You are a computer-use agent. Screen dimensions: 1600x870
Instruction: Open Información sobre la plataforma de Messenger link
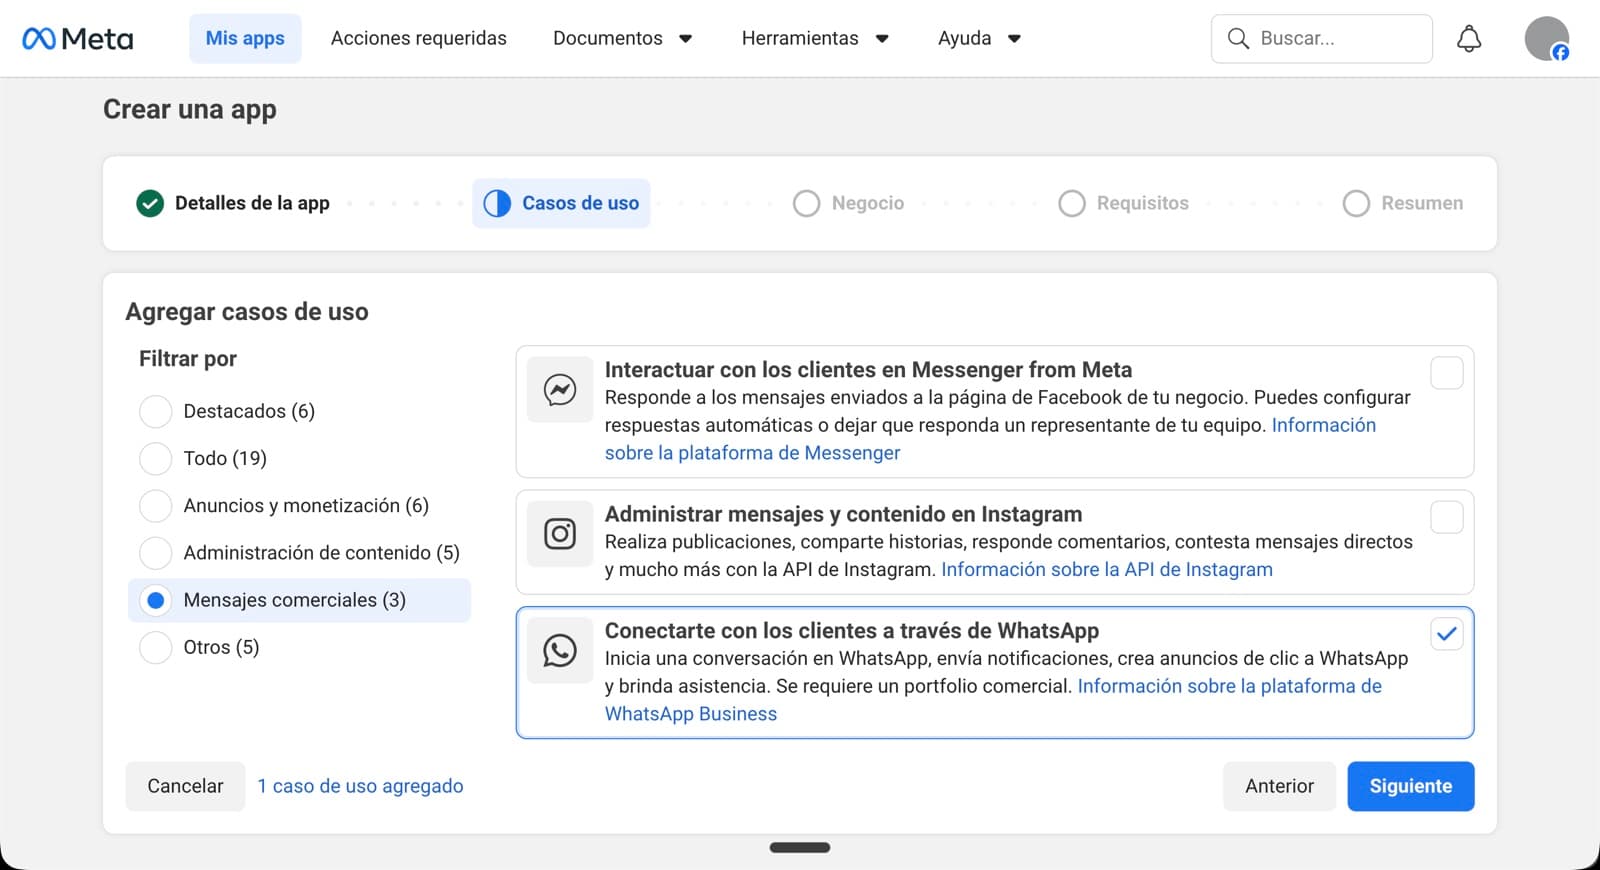click(x=753, y=453)
